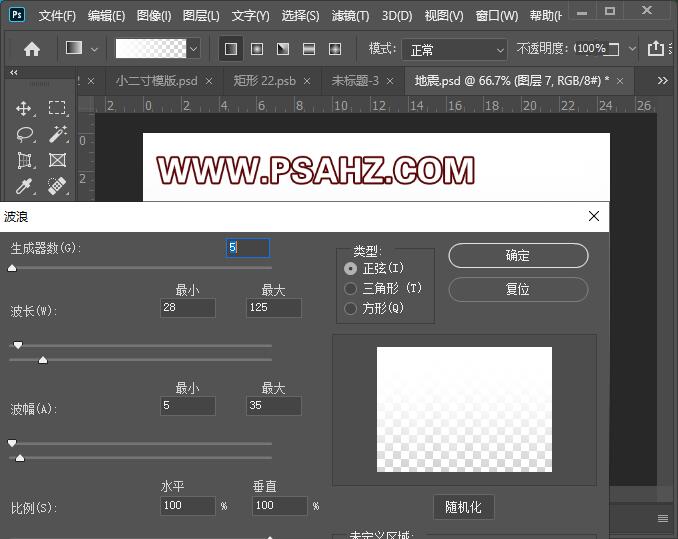Click the 确定 button

tap(518, 255)
